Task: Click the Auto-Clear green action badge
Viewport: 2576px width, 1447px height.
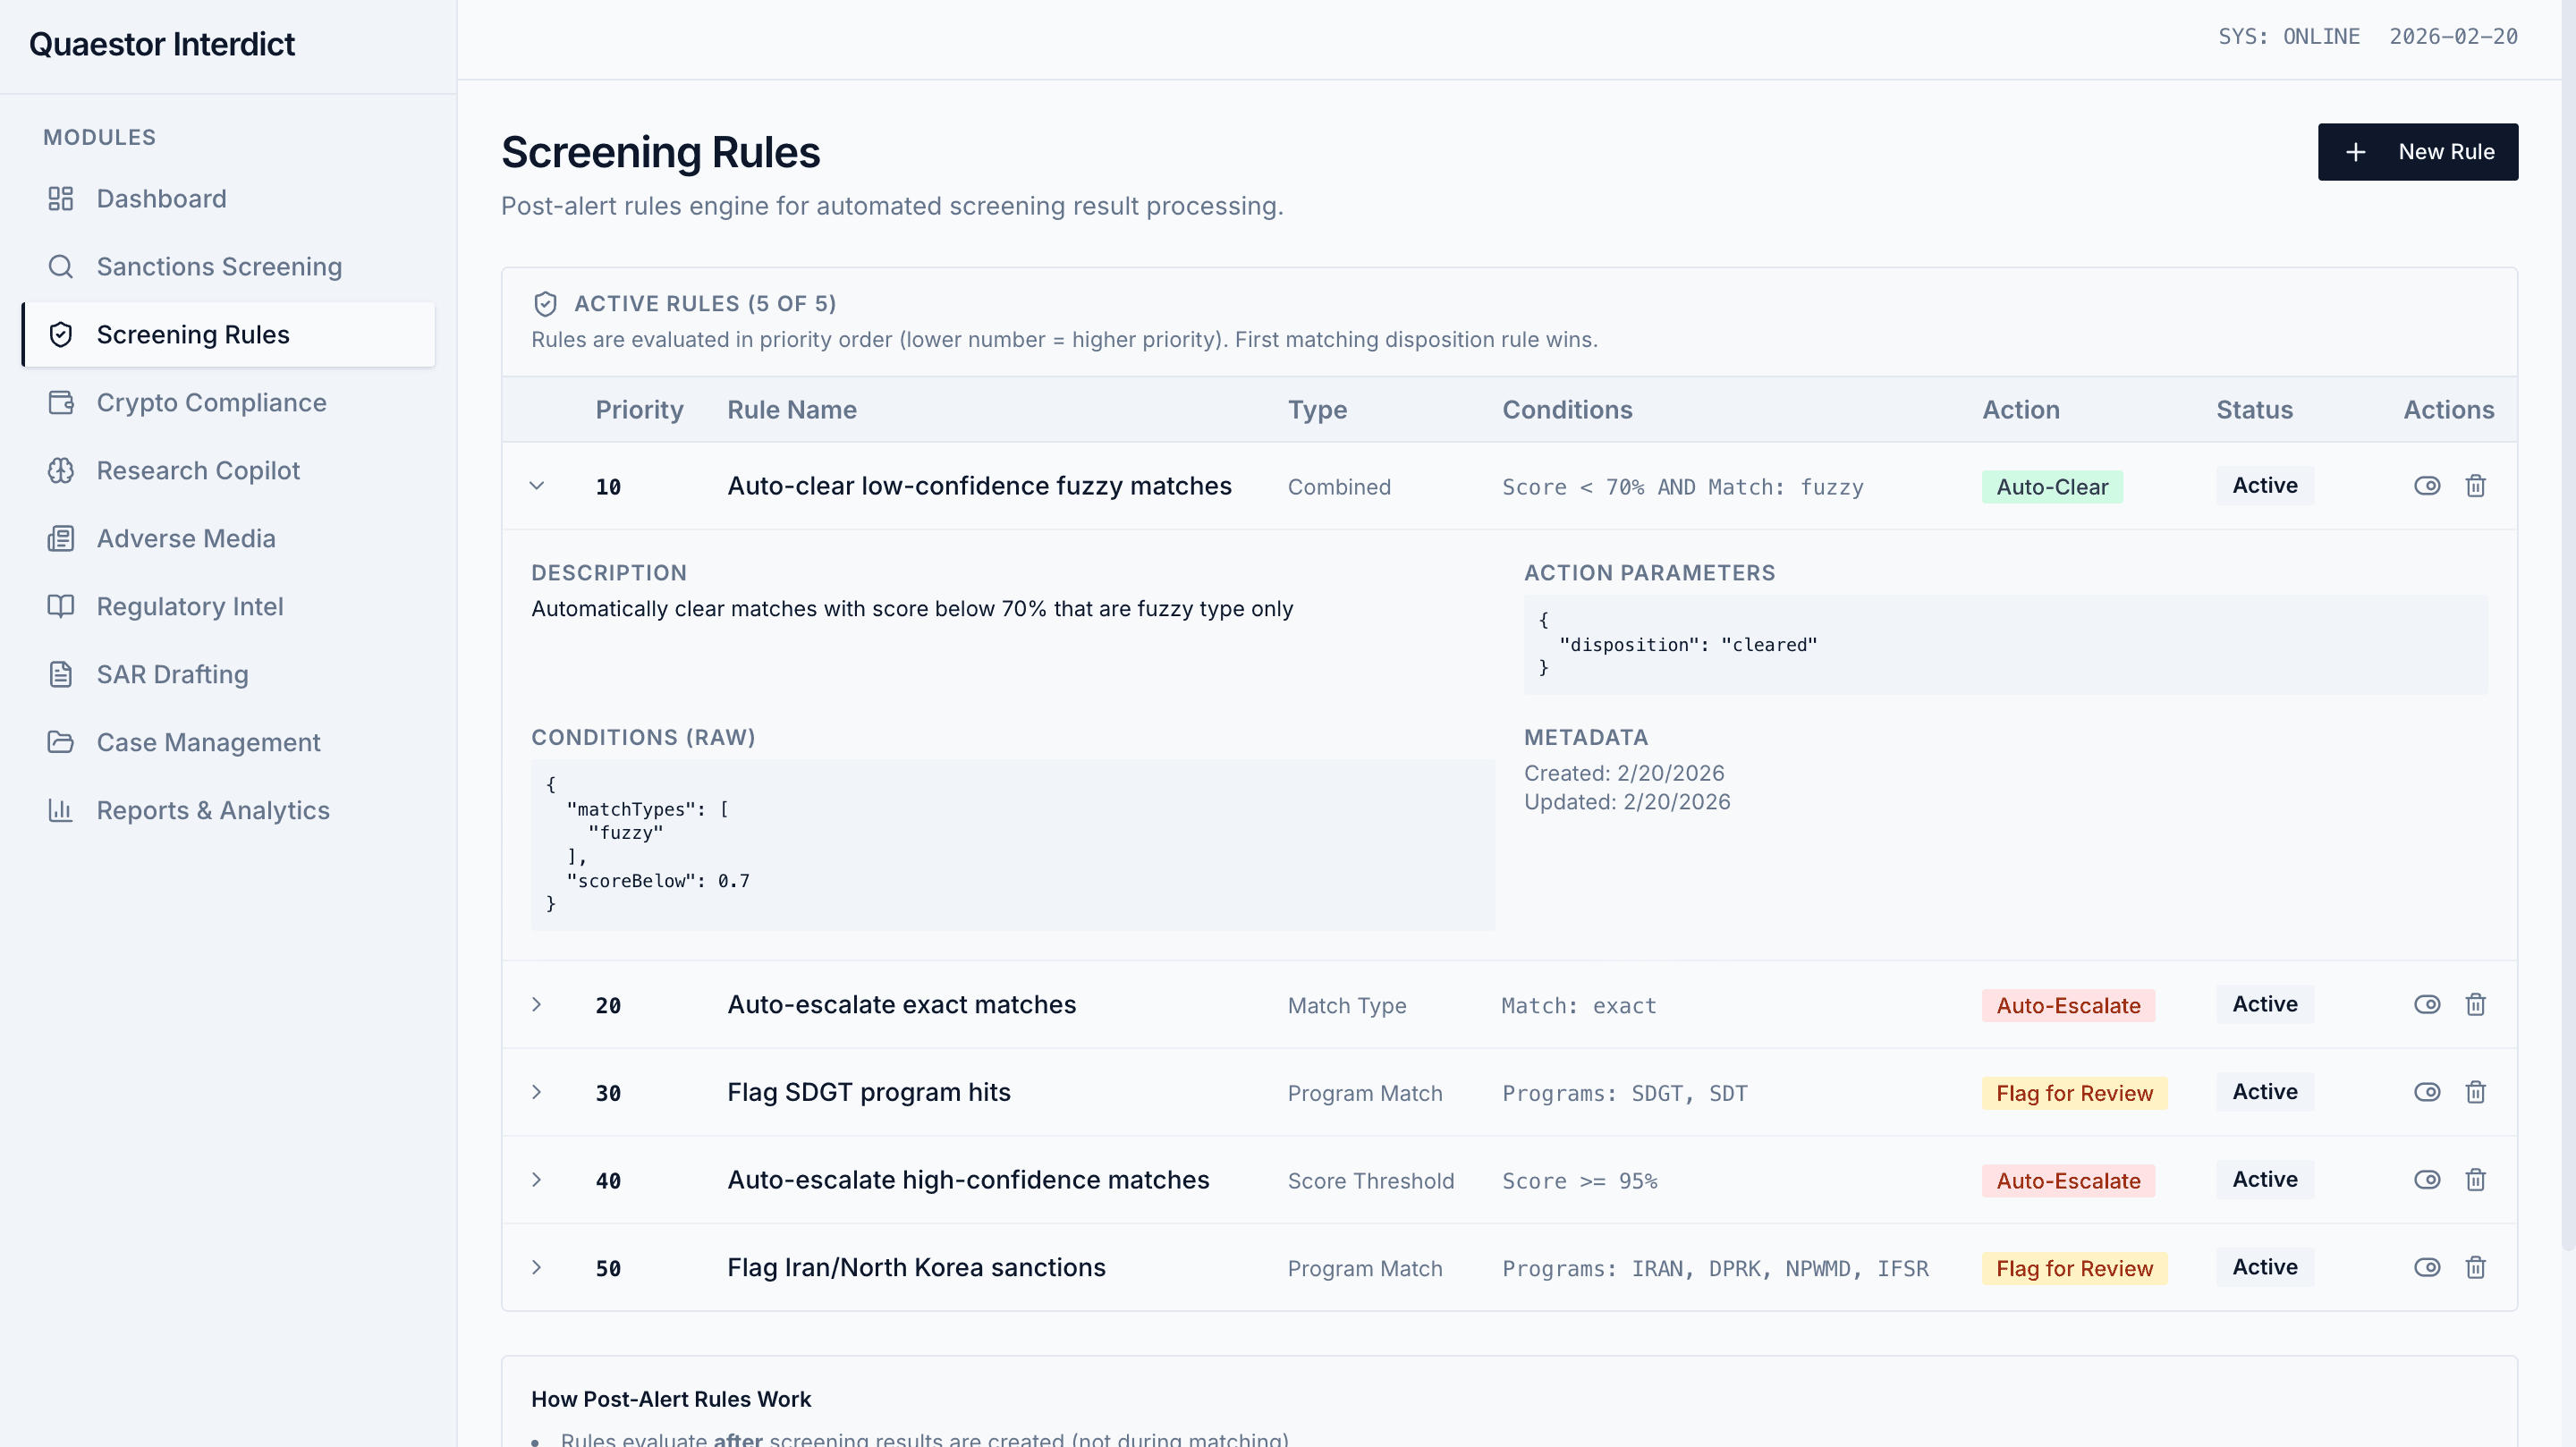Action: (x=2051, y=487)
